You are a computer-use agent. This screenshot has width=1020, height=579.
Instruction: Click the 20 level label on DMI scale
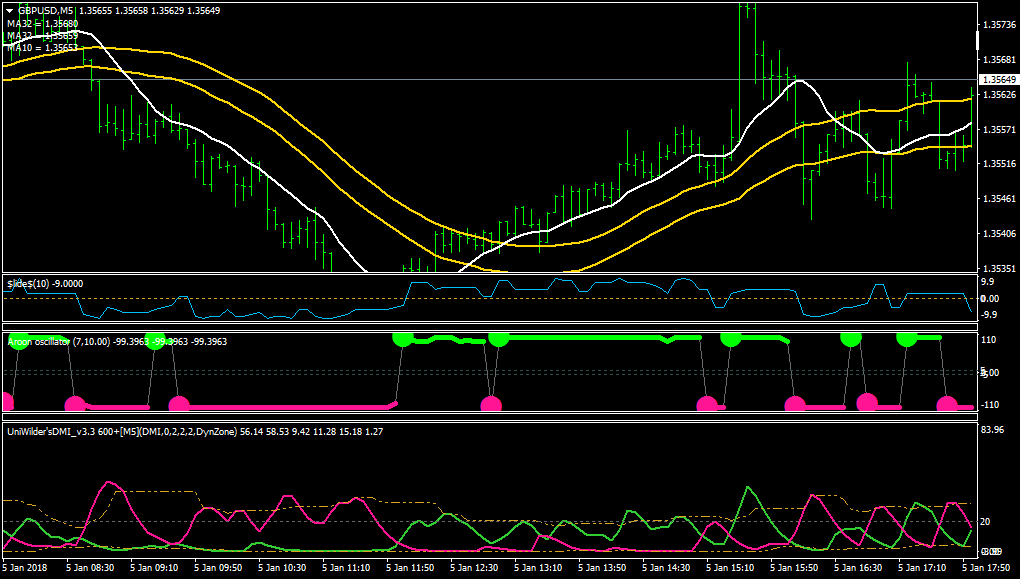tap(985, 521)
